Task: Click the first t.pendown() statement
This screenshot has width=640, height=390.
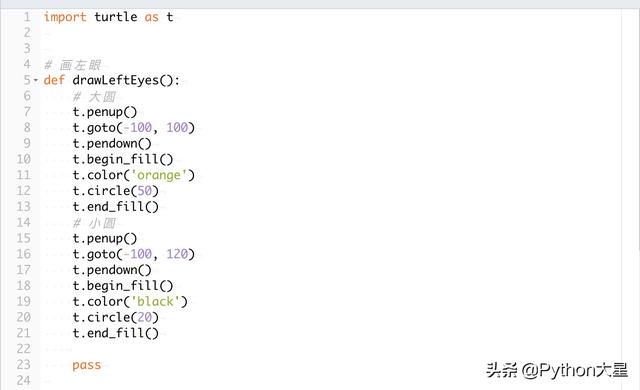Action: point(112,144)
